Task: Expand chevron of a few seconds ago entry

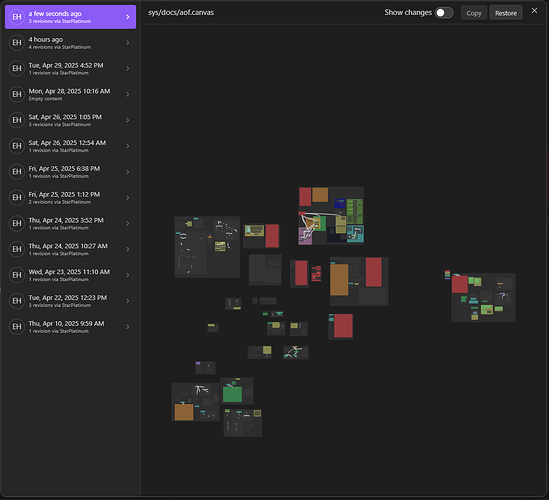Action: (127, 17)
